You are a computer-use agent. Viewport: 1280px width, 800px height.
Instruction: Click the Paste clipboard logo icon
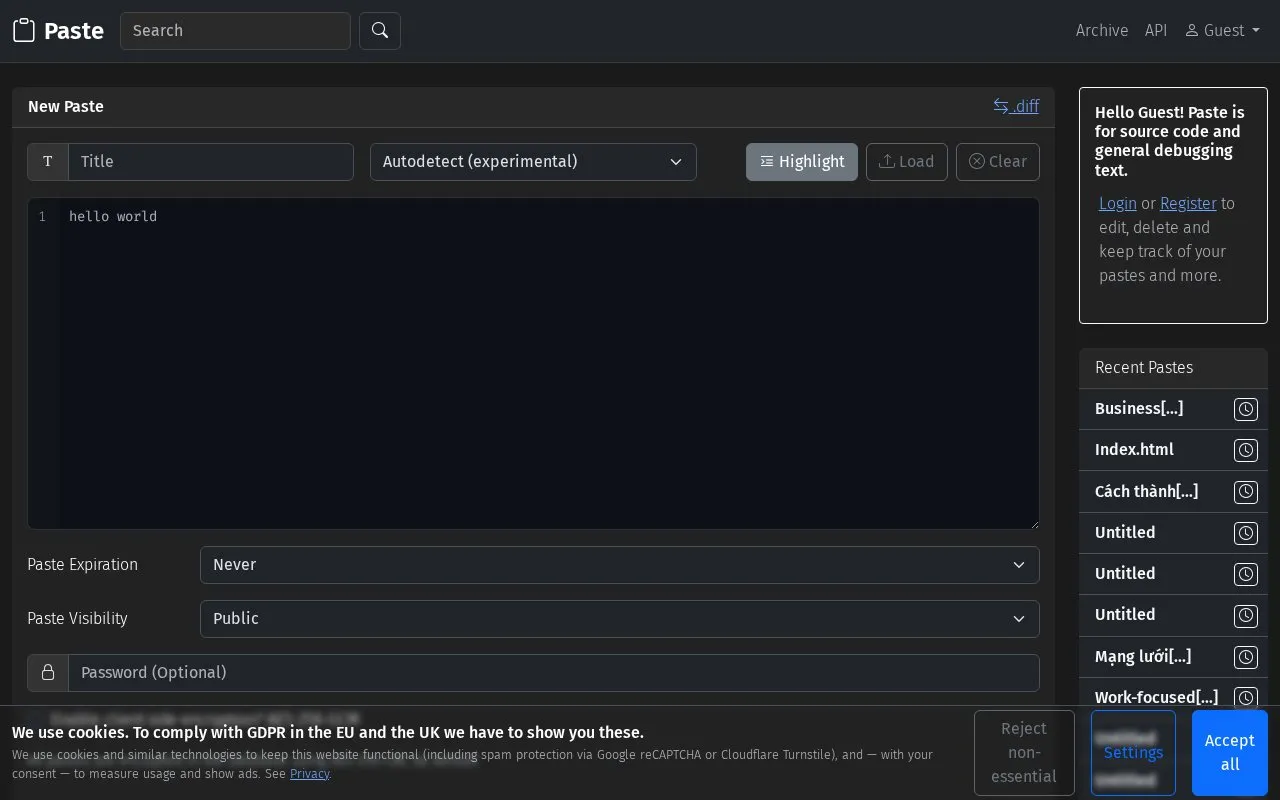(24, 31)
